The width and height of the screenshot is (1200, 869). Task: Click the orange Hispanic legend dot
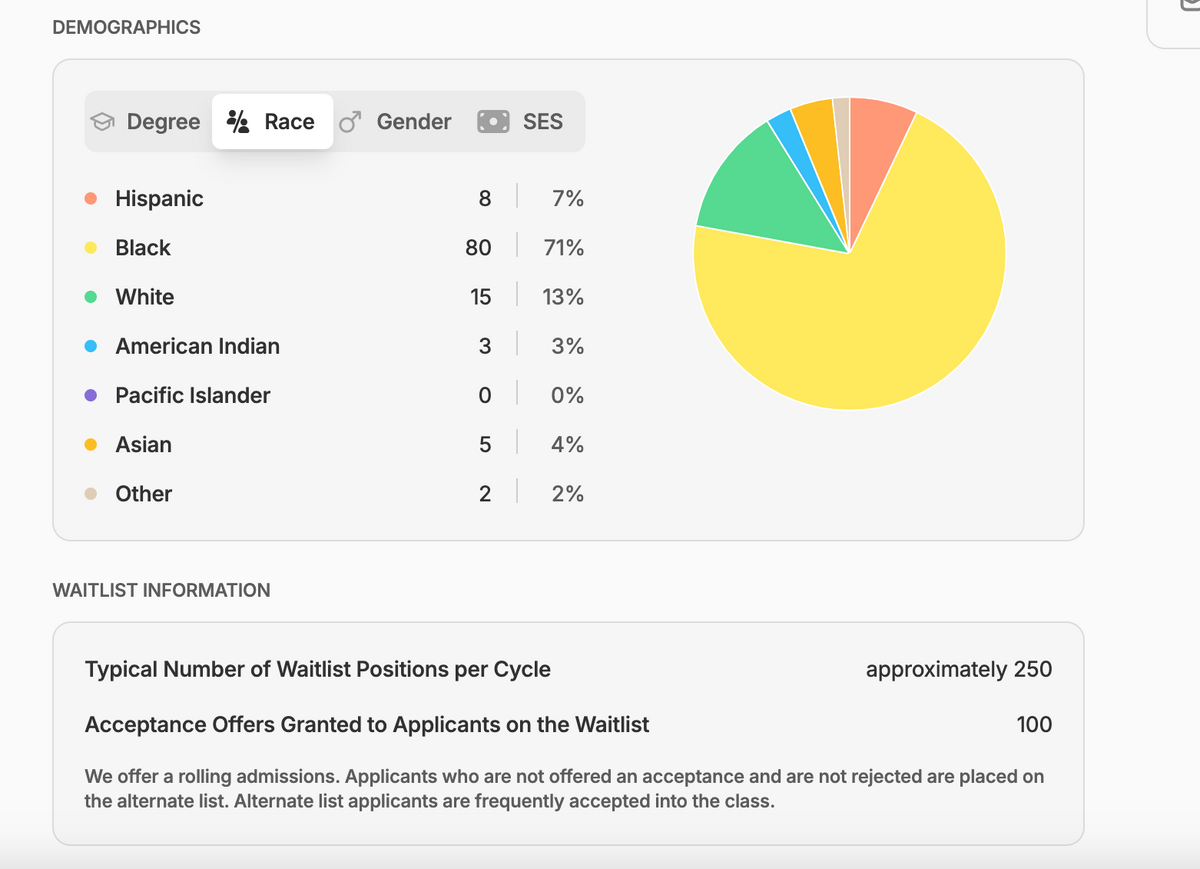(x=91, y=199)
